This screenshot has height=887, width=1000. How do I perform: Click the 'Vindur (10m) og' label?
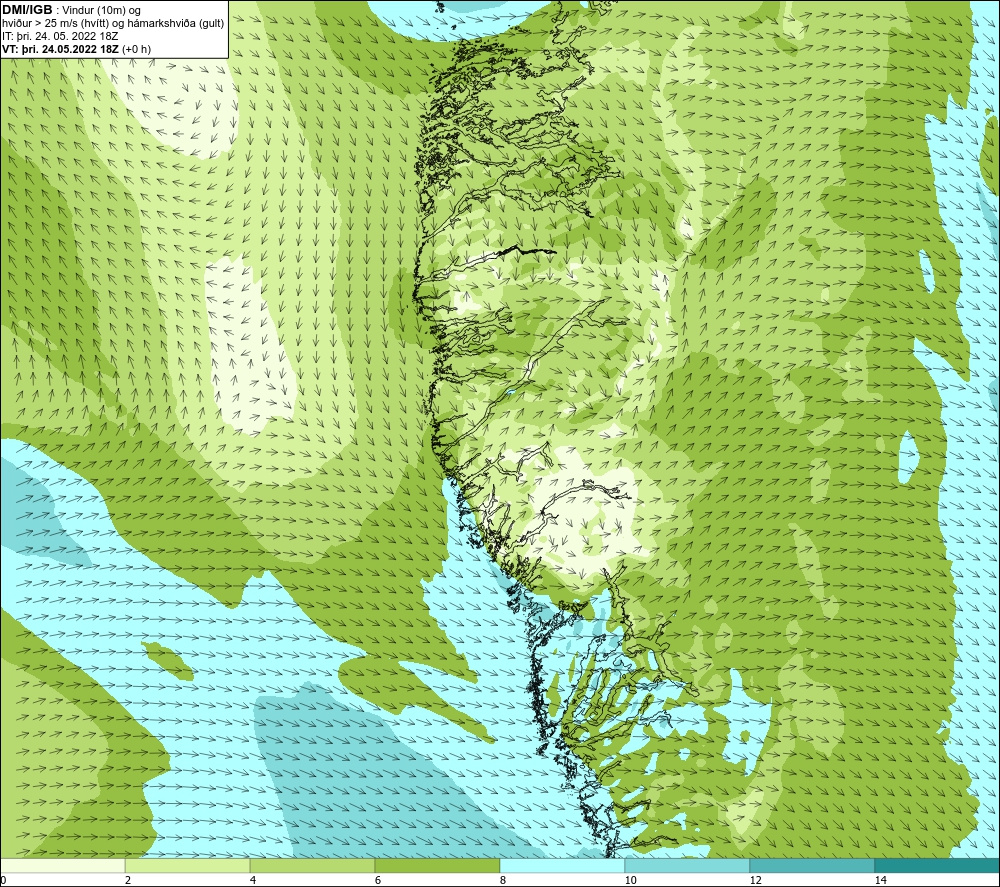coord(103,11)
